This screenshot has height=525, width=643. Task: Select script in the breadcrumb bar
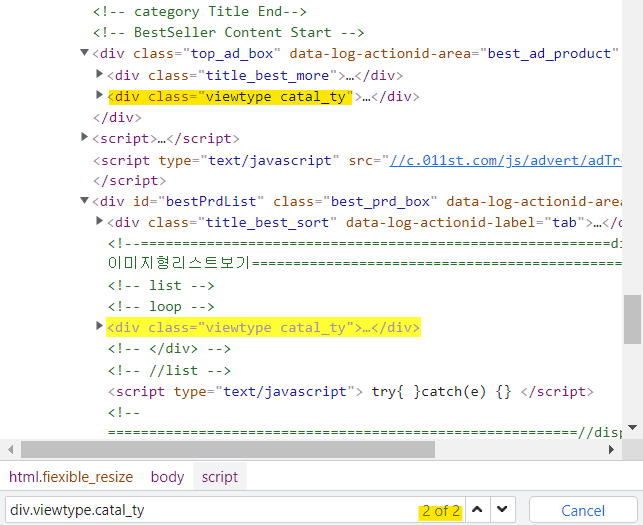coord(219,477)
